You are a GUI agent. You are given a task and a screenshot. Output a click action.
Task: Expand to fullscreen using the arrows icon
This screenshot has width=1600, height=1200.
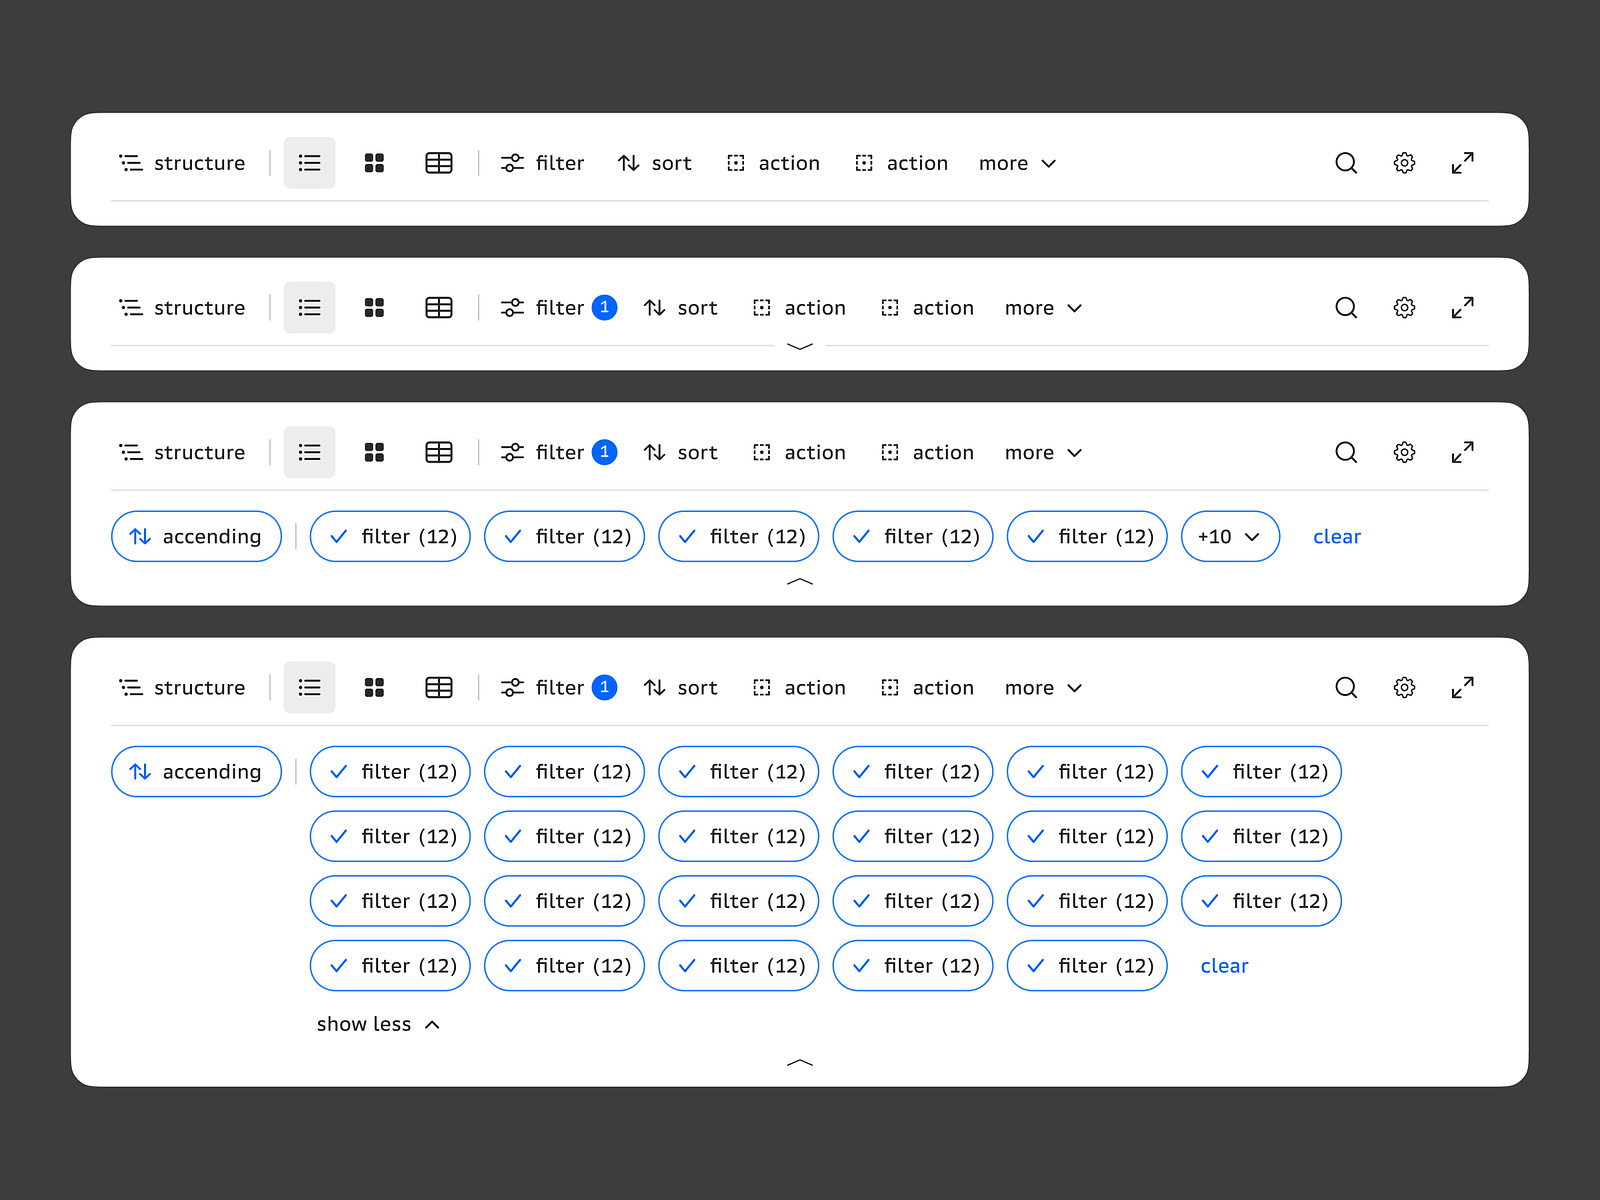[1462, 163]
